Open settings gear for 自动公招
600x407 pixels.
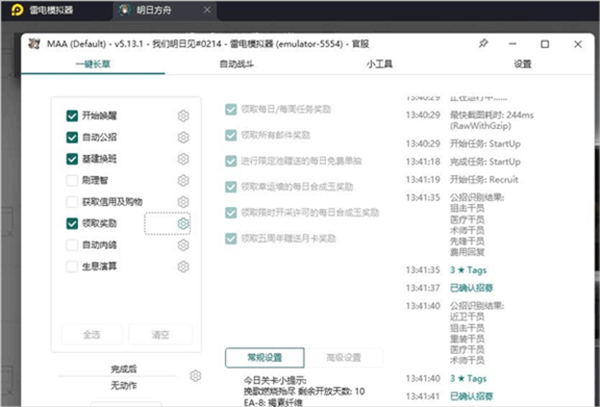[x=183, y=138]
